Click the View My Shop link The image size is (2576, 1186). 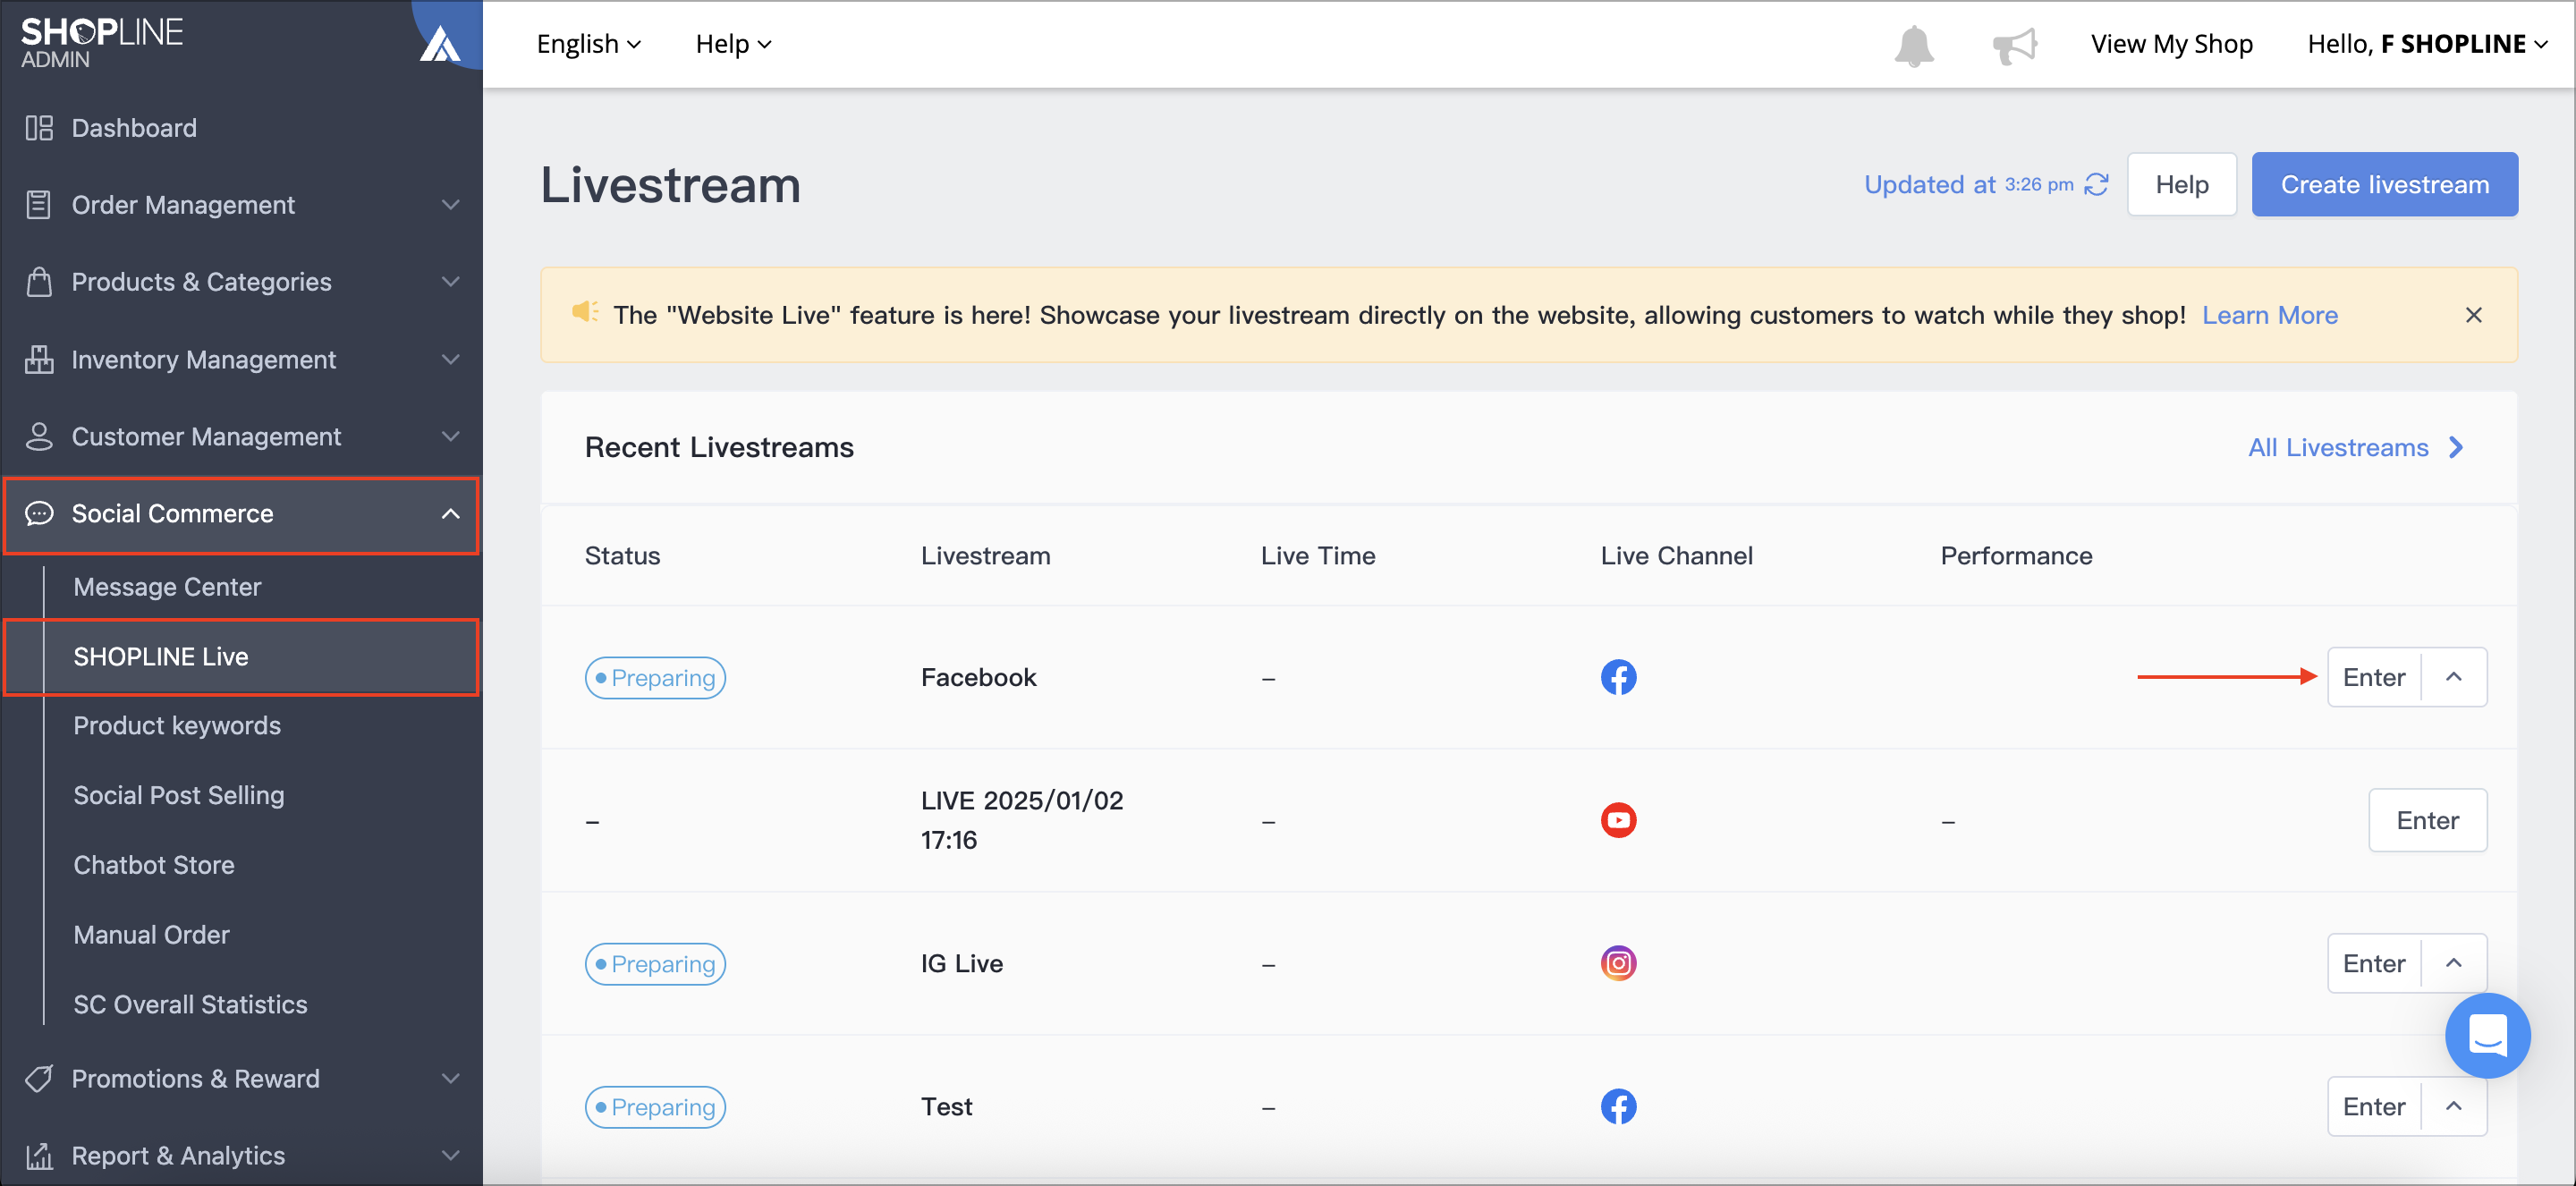pyautogui.click(x=2171, y=44)
